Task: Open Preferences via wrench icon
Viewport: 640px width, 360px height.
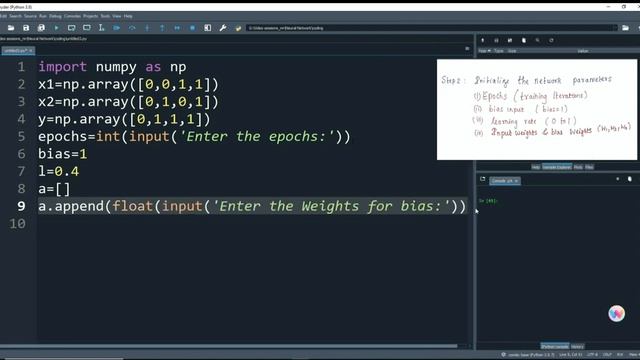Action: (x=223, y=28)
